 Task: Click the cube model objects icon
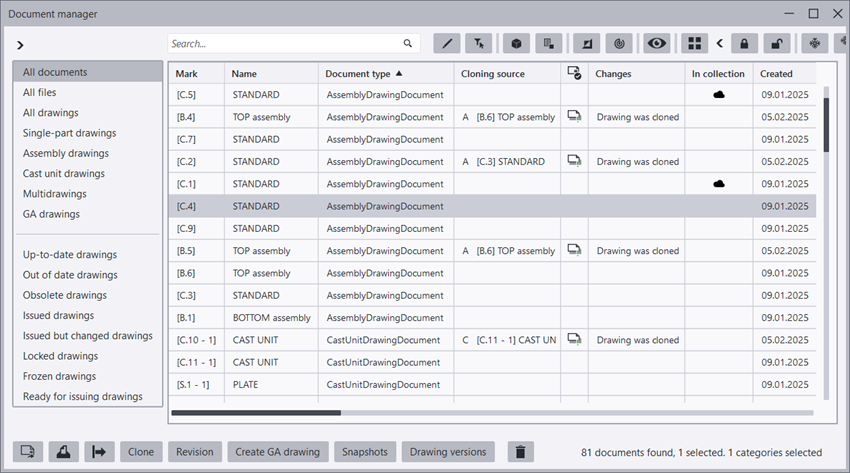point(515,44)
